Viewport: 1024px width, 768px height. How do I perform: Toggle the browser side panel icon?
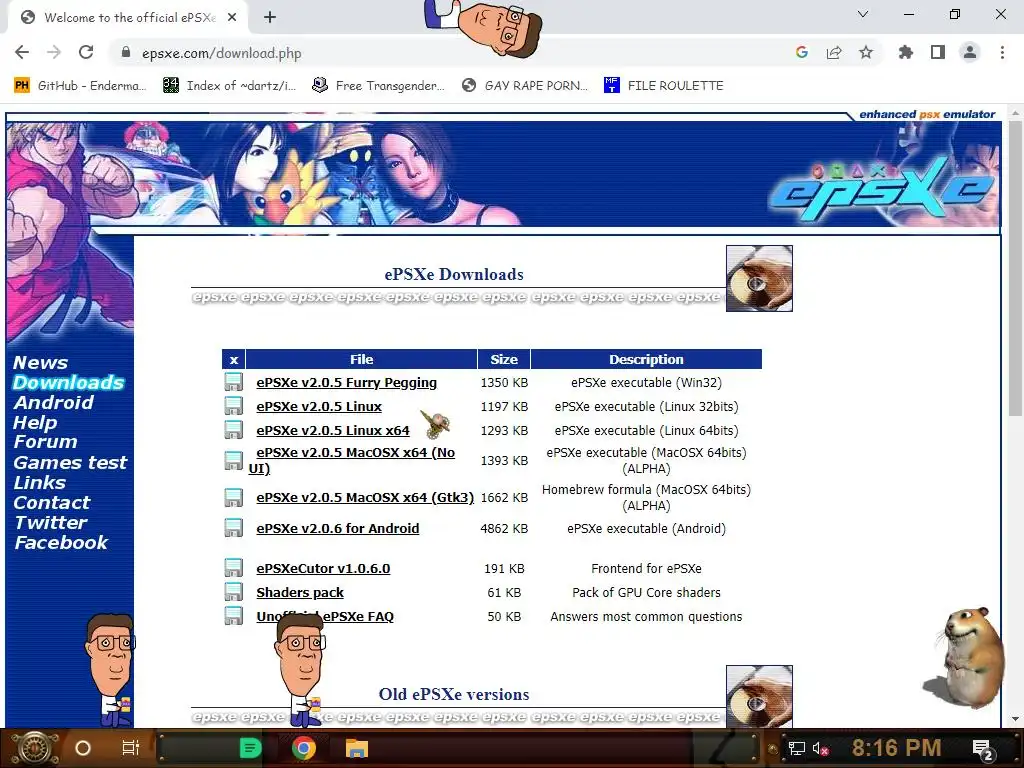pyautogui.click(x=938, y=53)
